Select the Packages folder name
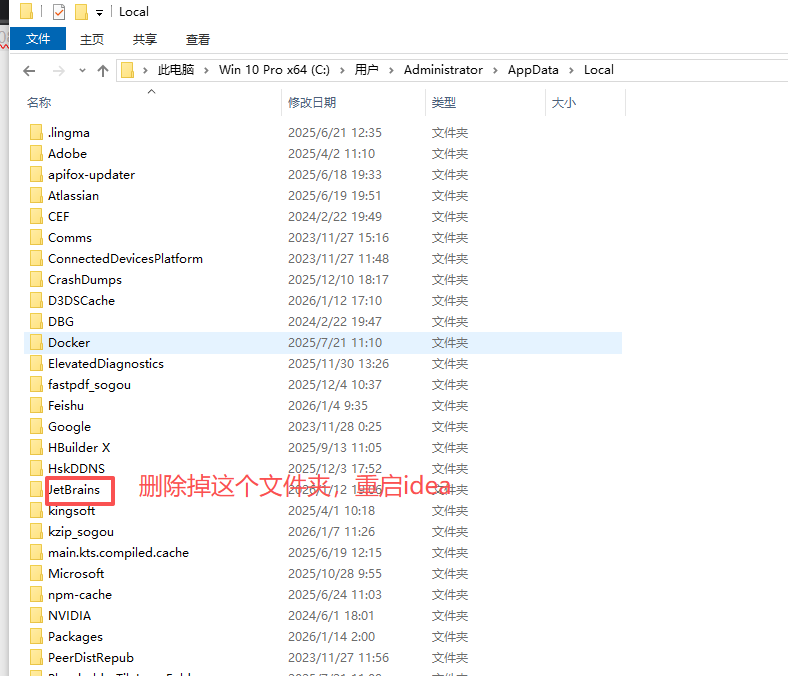 pyautogui.click(x=75, y=637)
